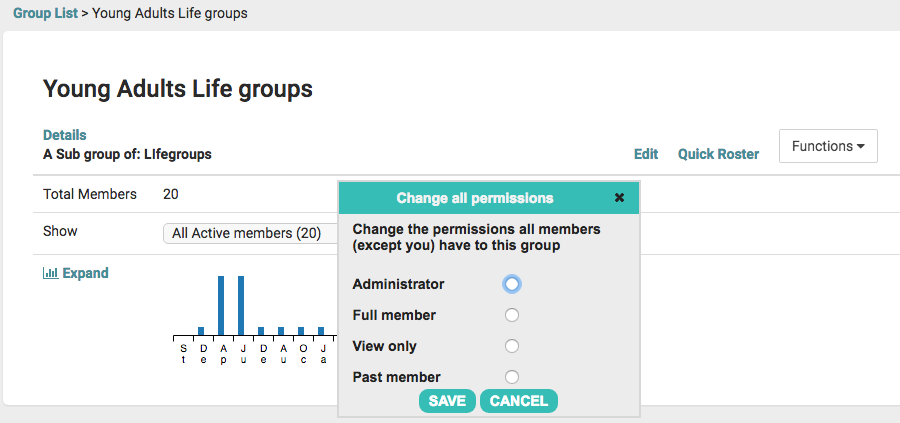The height and width of the screenshot is (423, 900).
Task: Choose the View only permission option
Action: pyautogui.click(x=511, y=346)
